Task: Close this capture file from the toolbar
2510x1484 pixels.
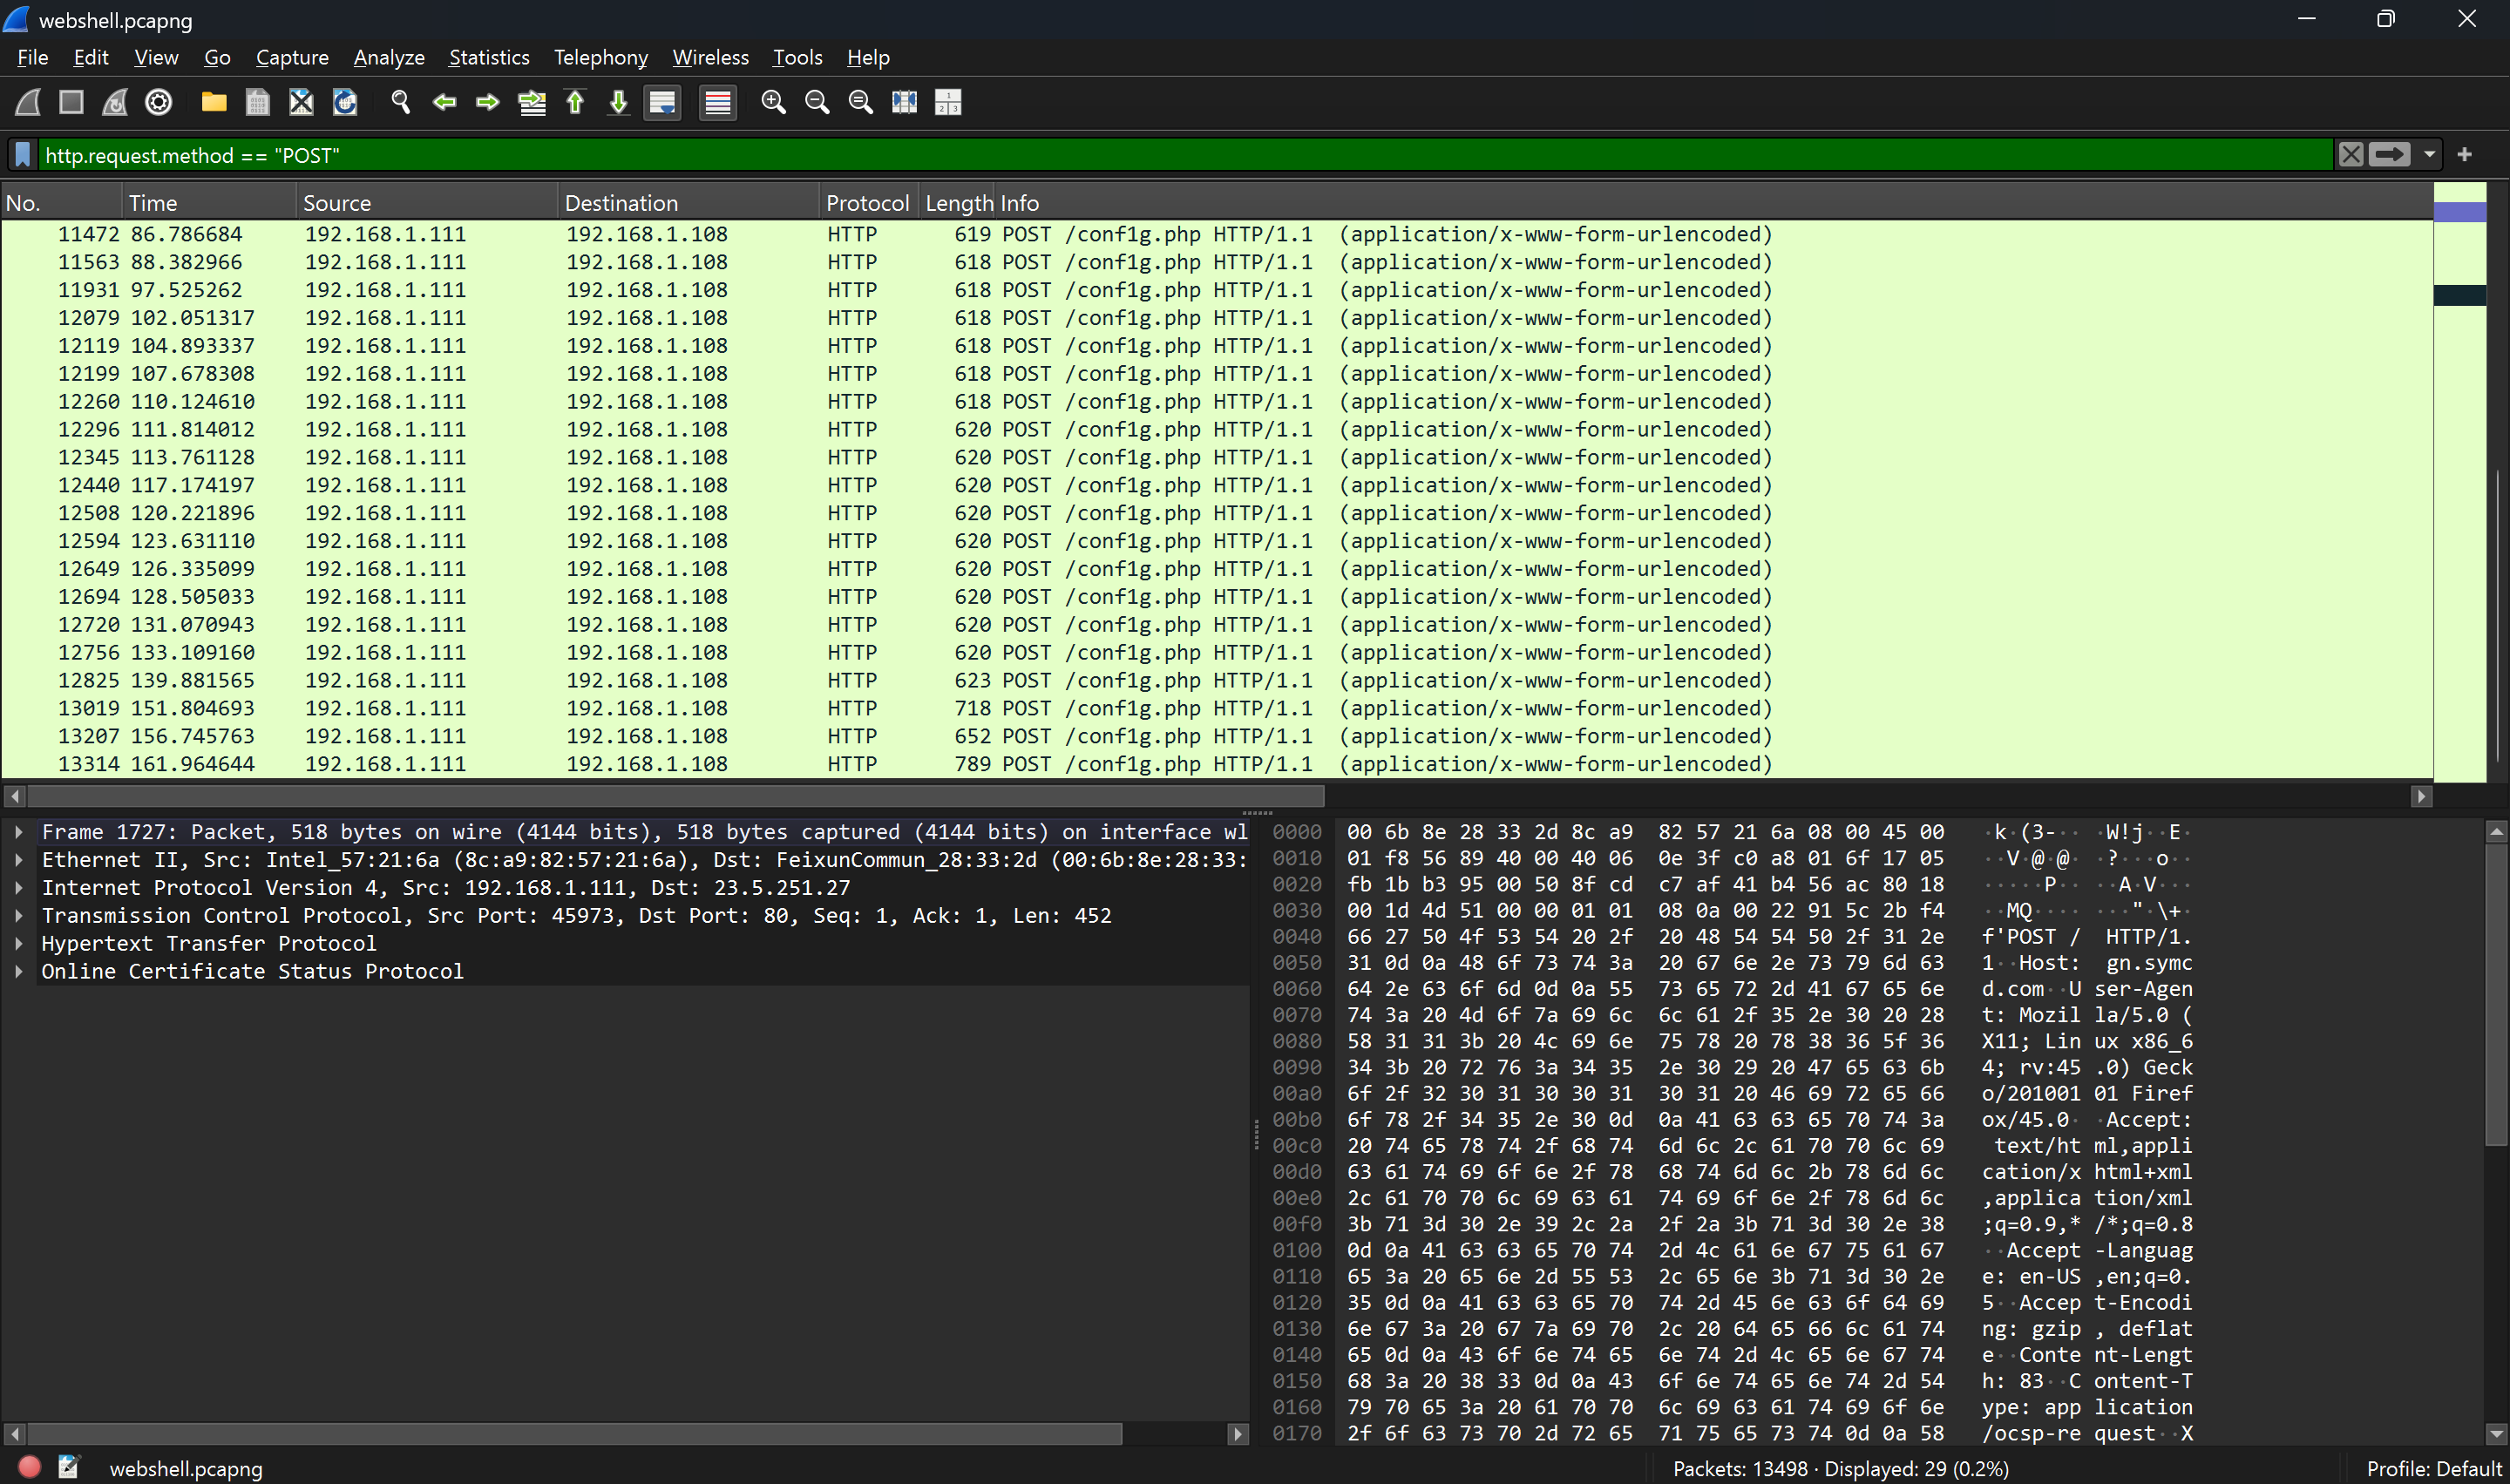Action: [301, 102]
